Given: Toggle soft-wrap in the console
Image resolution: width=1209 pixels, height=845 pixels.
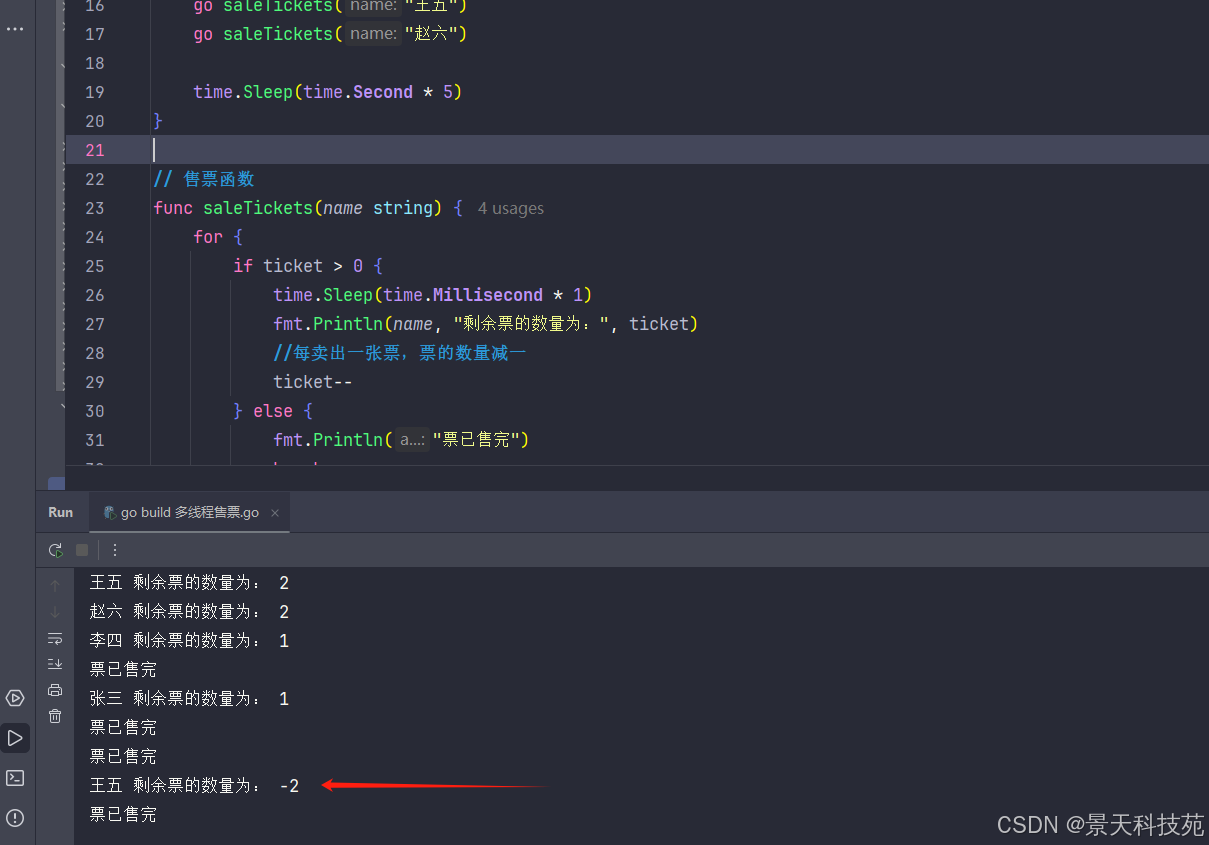Looking at the screenshot, I should point(55,638).
